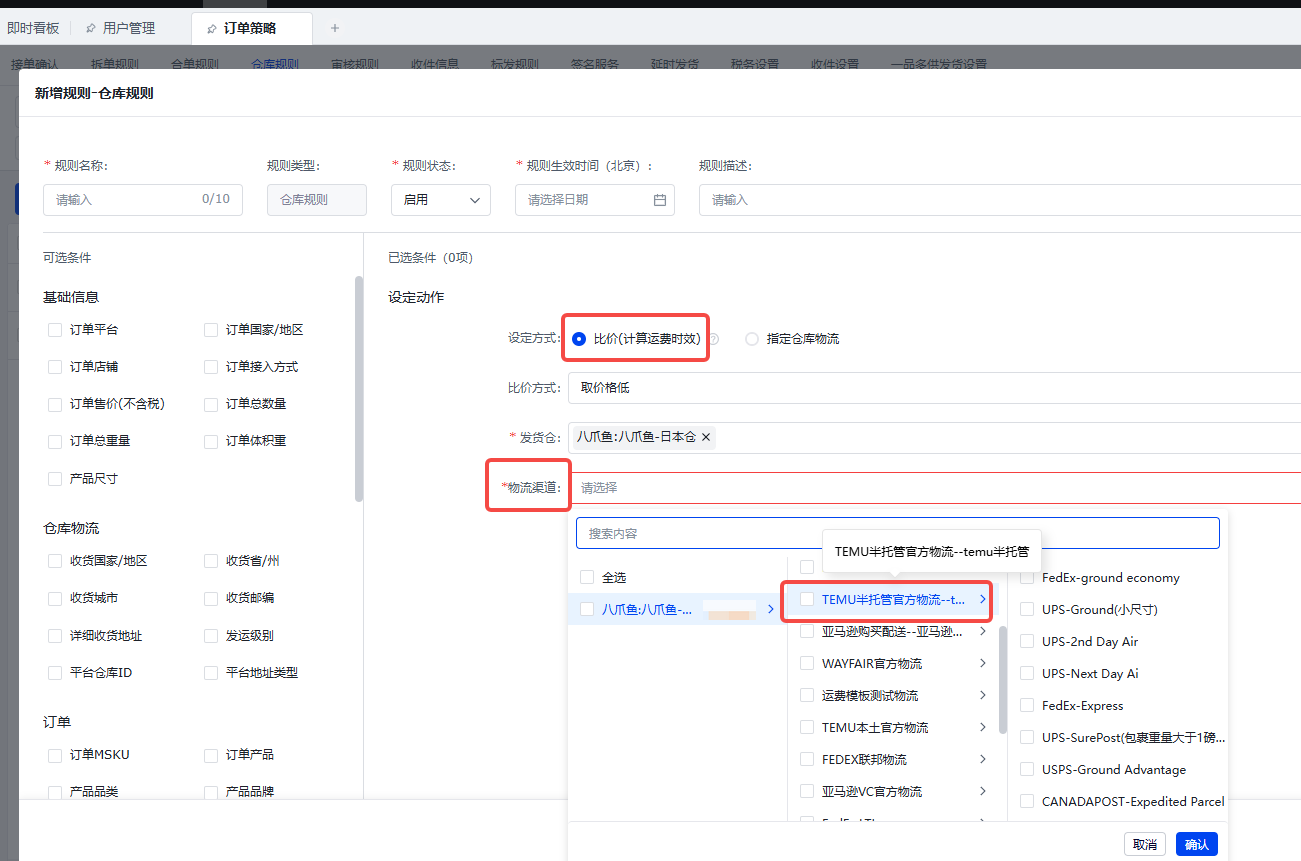1301x861 pixels.
Task: Open the 比价方式 取价格低 dropdown
Action: click(934, 388)
